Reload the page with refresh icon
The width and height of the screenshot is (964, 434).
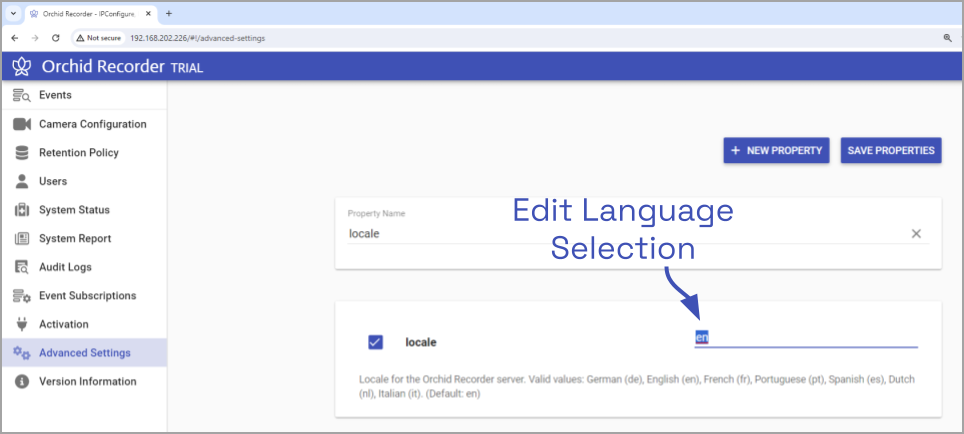55,38
